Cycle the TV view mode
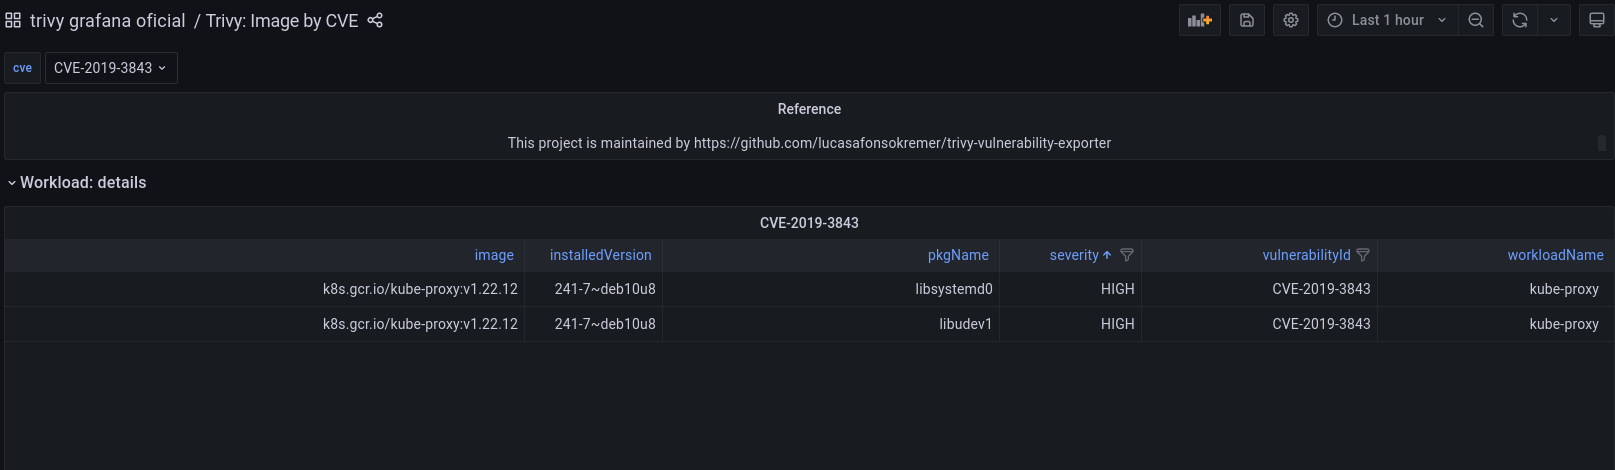 click(x=1597, y=20)
